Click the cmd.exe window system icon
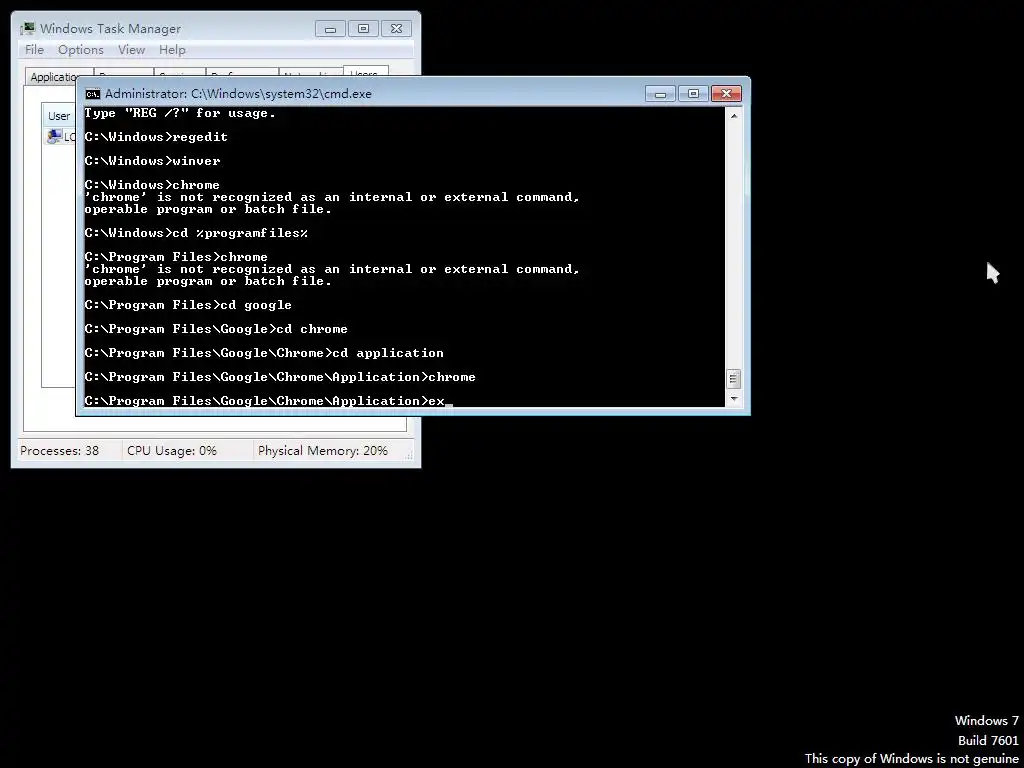The width and height of the screenshot is (1024, 768). [93, 94]
